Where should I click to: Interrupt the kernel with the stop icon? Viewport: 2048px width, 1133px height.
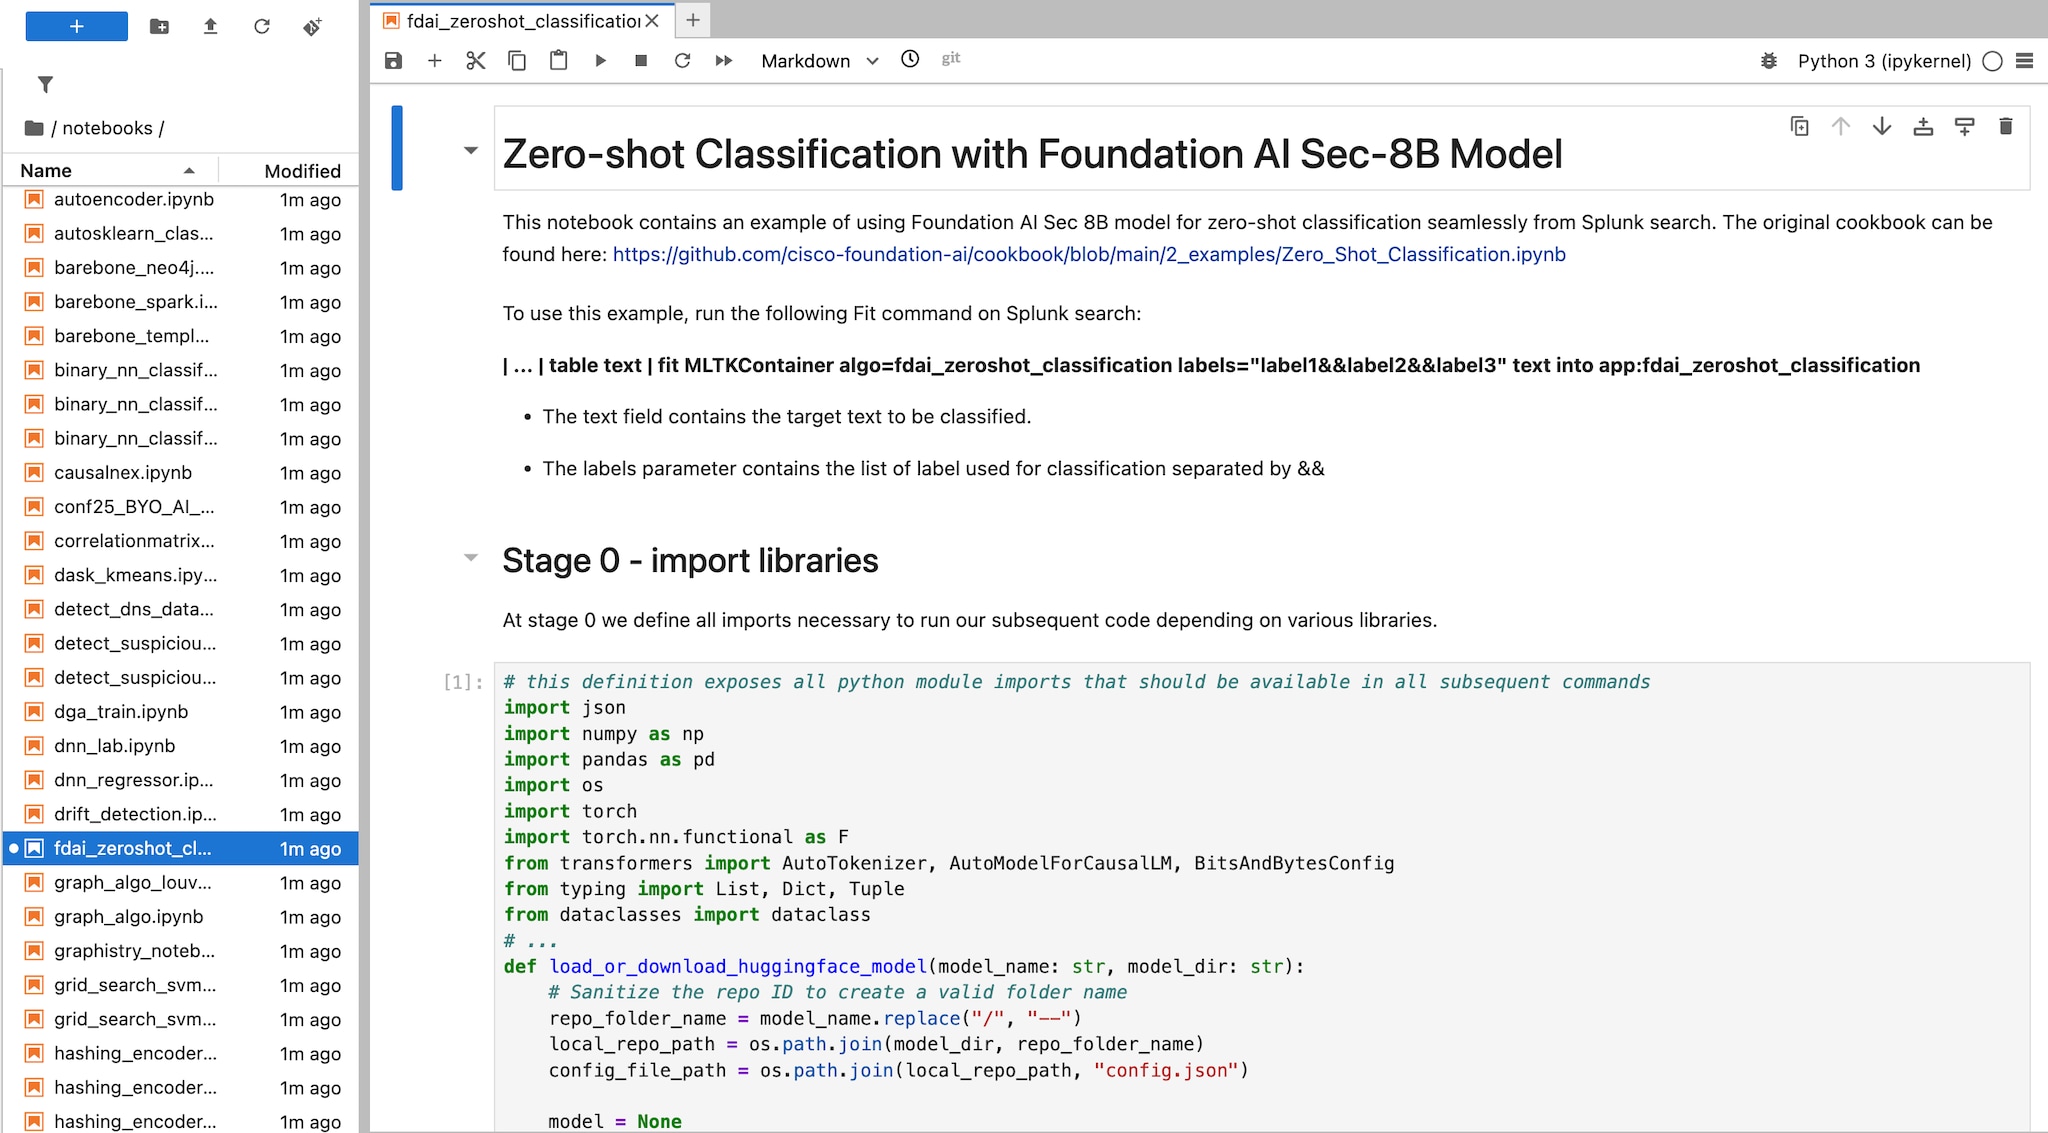tap(641, 61)
